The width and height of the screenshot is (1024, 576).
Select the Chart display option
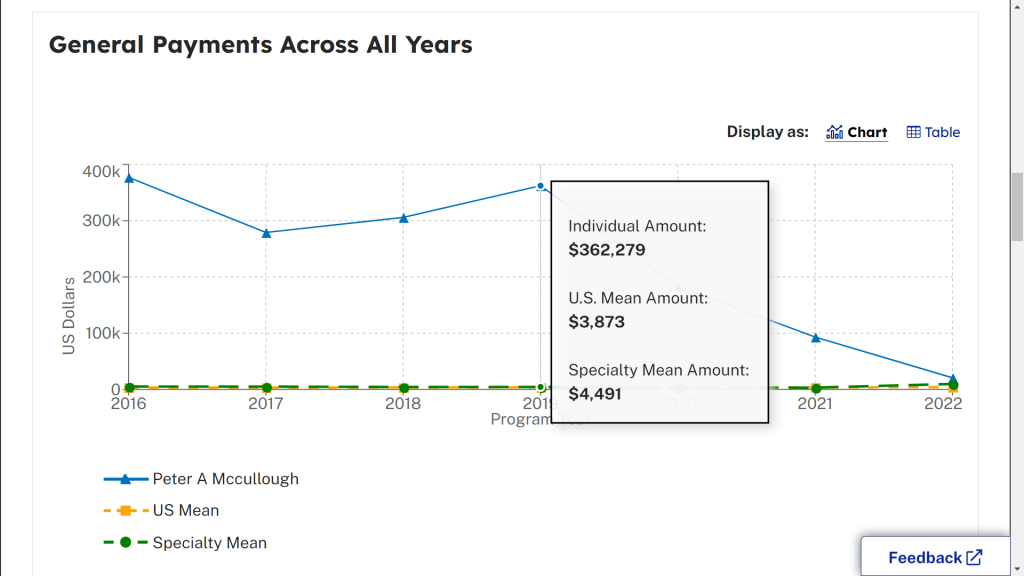(x=867, y=132)
